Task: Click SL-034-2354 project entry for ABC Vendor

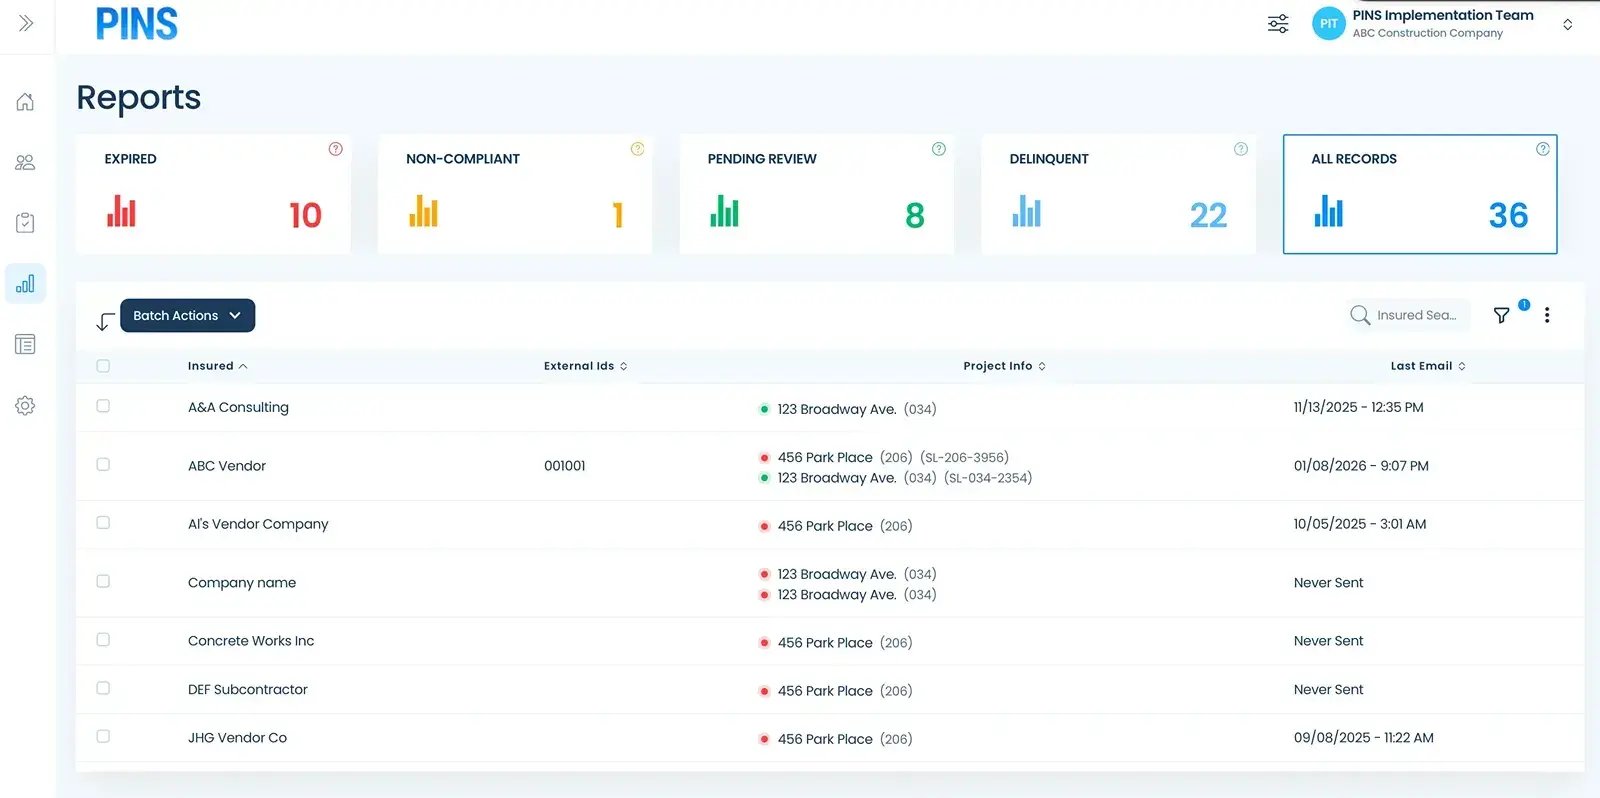Action: pyautogui.click(x=988, y=478)
